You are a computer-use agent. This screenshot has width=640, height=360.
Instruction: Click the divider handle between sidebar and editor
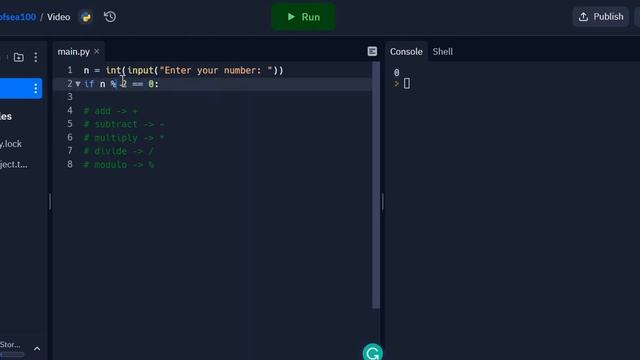pyautogui.click(x=50, y=202)
